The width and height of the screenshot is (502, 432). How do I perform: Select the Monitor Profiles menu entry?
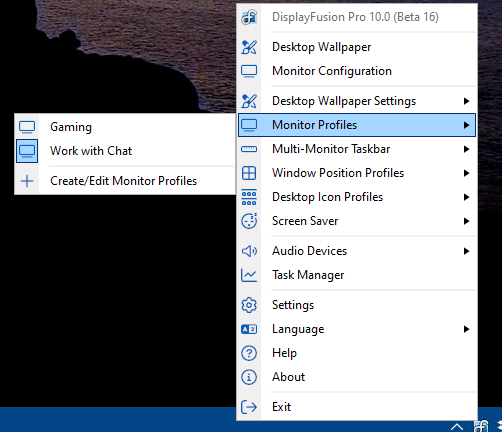(357, 125)
